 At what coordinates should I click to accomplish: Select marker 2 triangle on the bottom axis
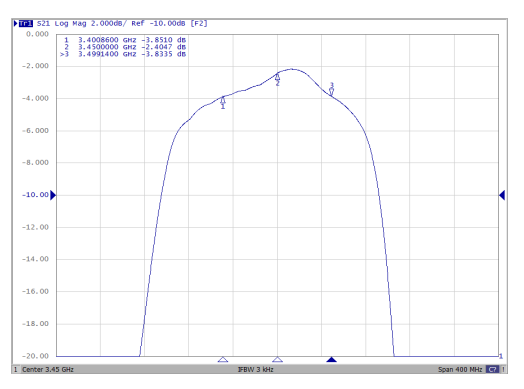[277, 360]
